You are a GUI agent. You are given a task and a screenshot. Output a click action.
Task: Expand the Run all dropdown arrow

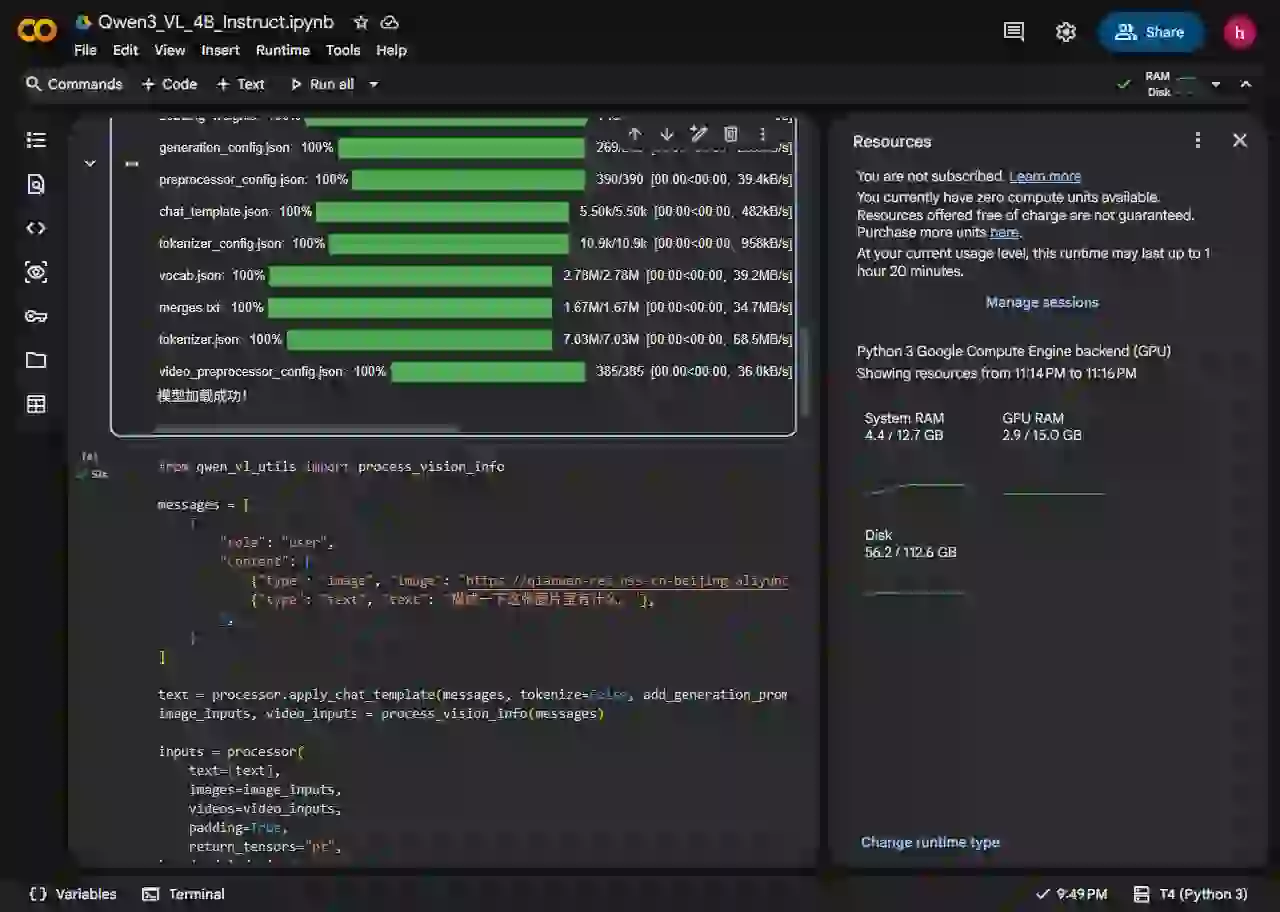(x=374, y=84)
